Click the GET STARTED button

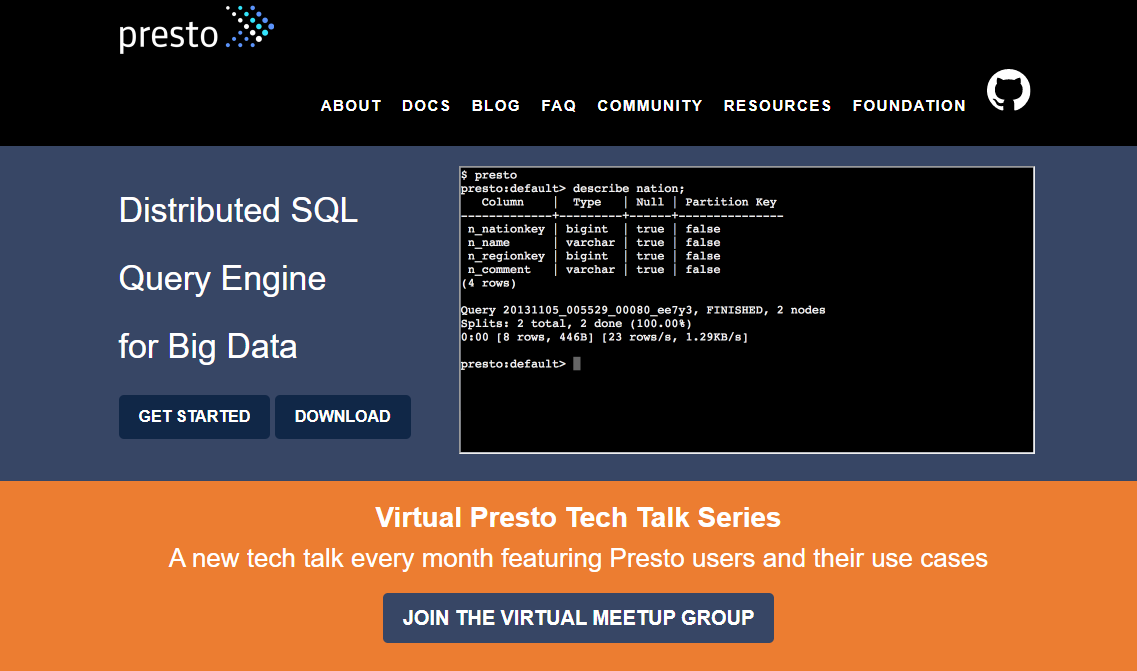[194, 416]
